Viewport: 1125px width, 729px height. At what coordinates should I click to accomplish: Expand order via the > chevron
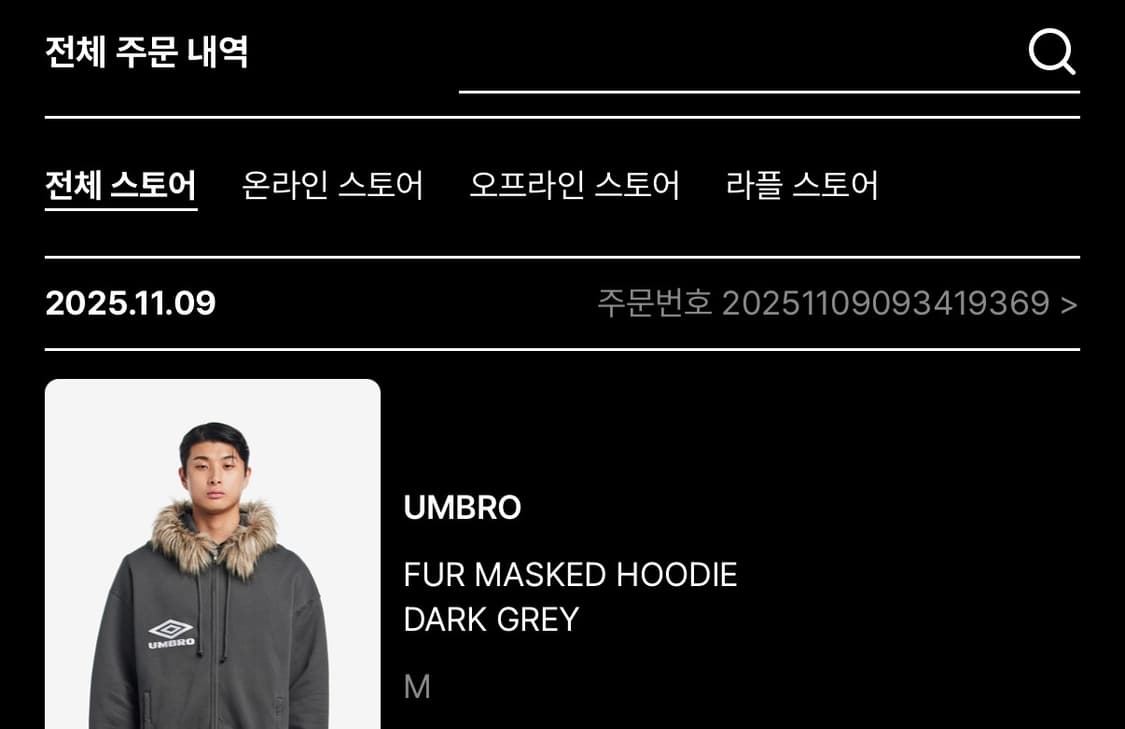click(1069, 304)
